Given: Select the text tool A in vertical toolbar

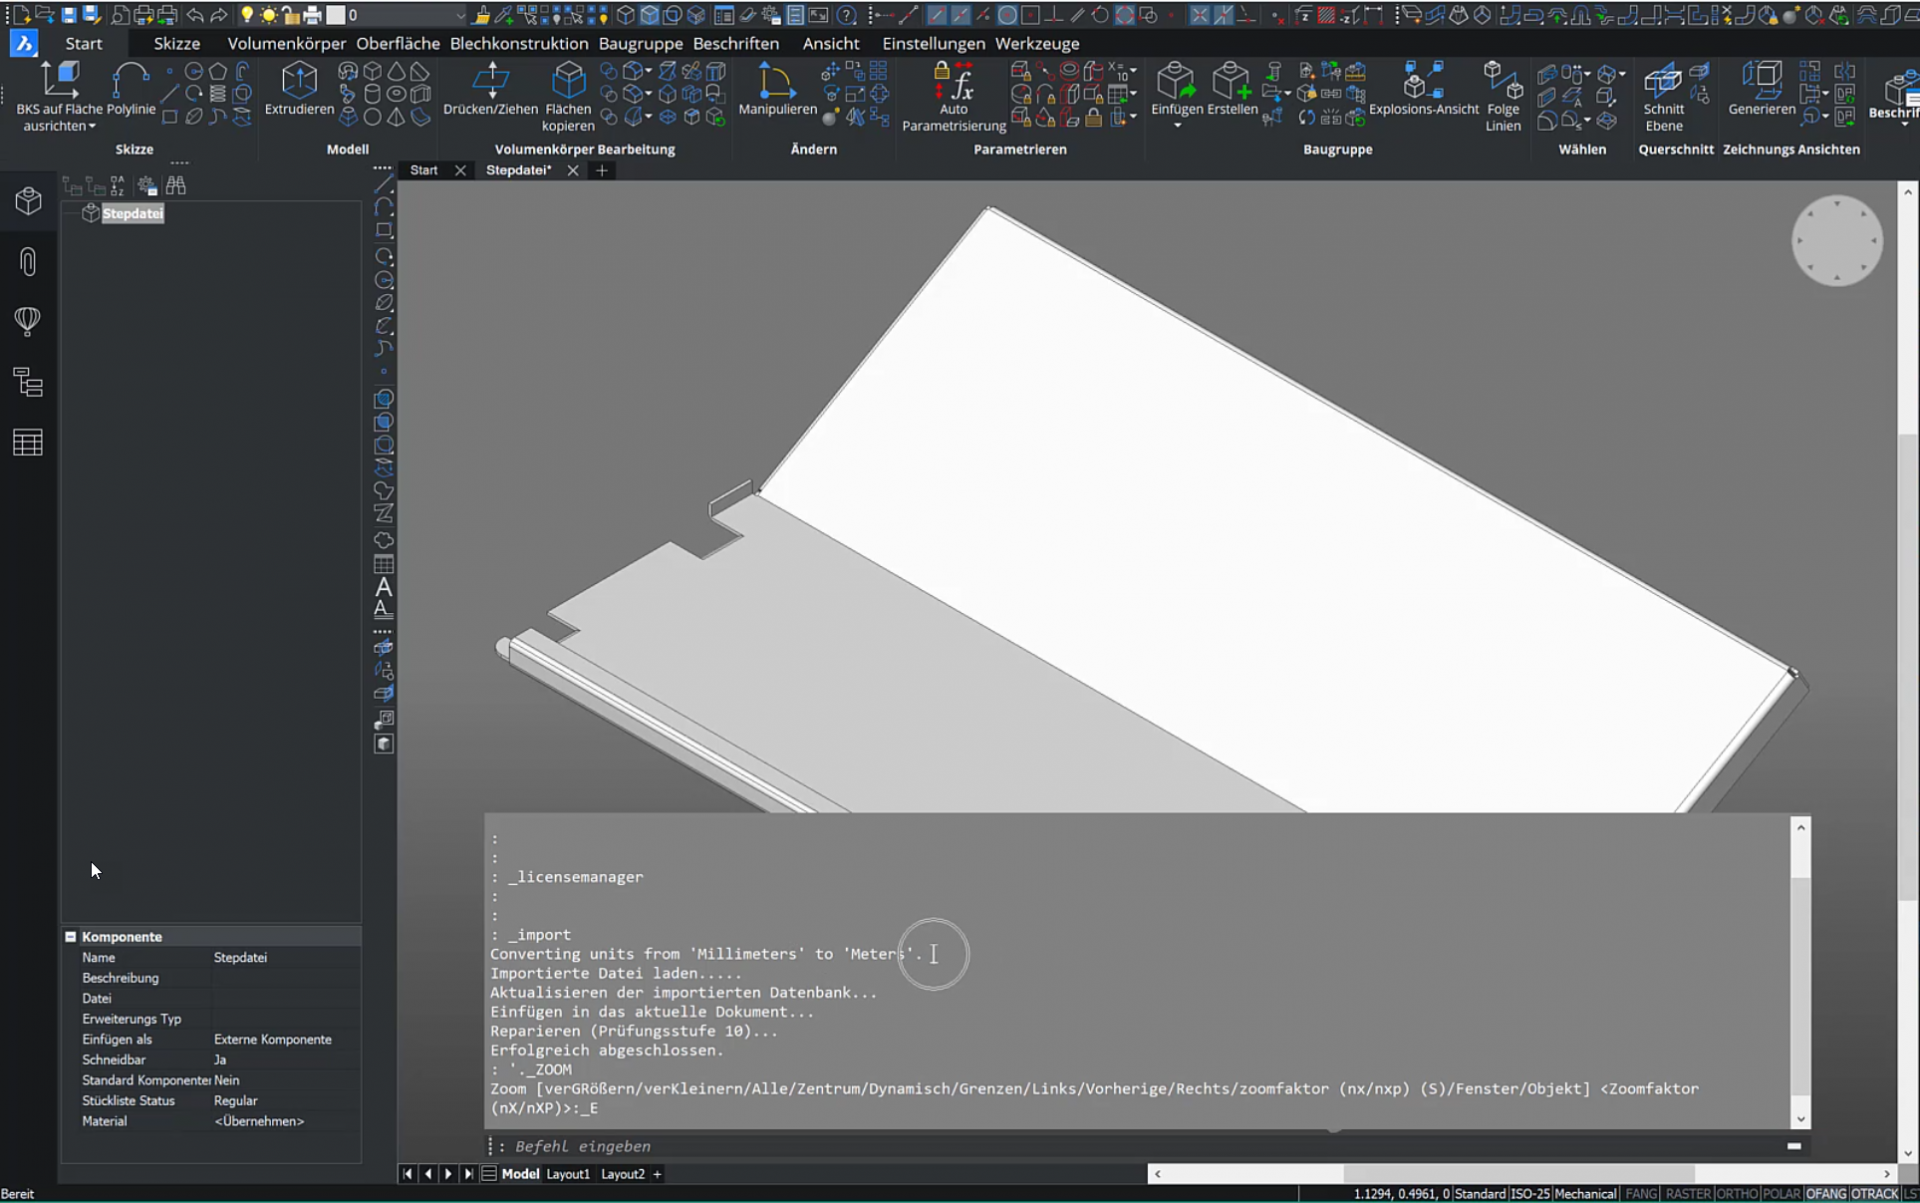Looking at the screenshot, I should pyautogui.click(x=383, y=587).
